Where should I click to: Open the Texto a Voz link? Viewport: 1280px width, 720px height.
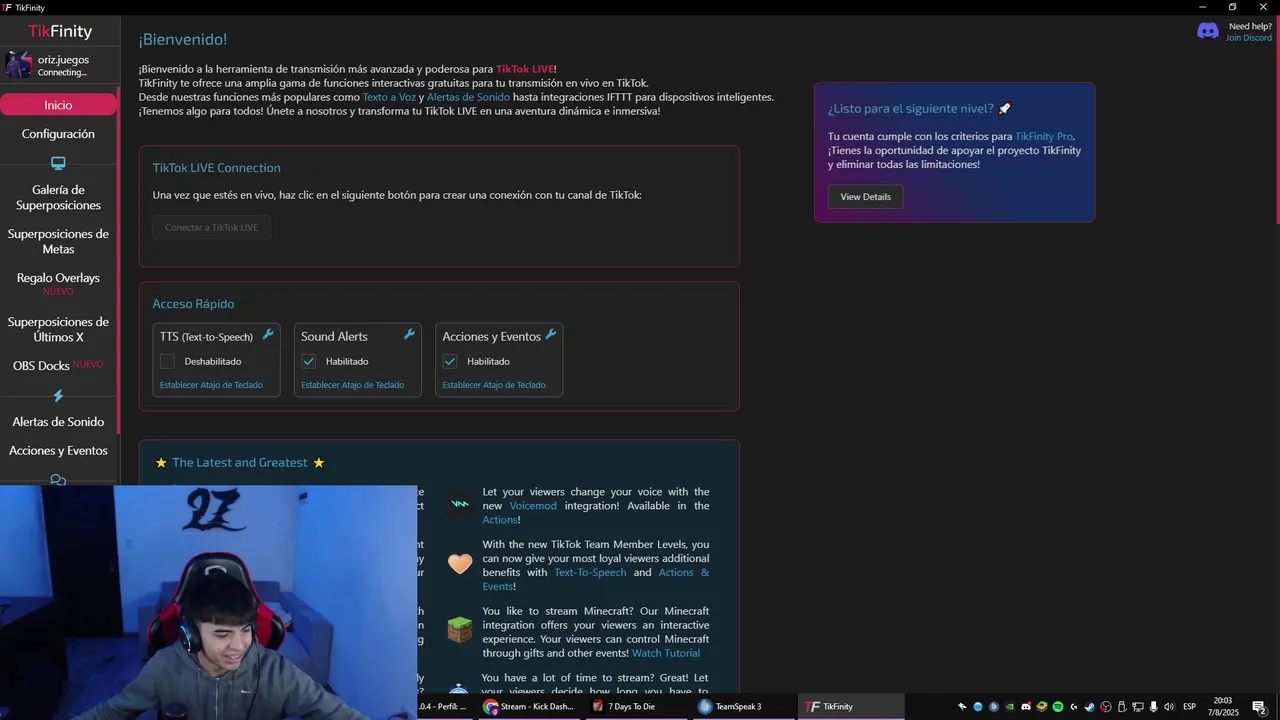[389, 97]
